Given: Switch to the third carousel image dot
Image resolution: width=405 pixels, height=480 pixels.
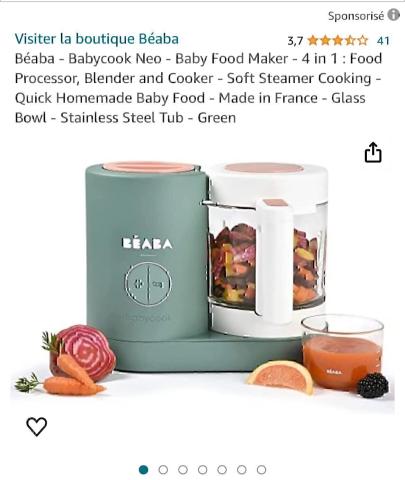Looking at the screenshot, I should (x=183, y=470).
